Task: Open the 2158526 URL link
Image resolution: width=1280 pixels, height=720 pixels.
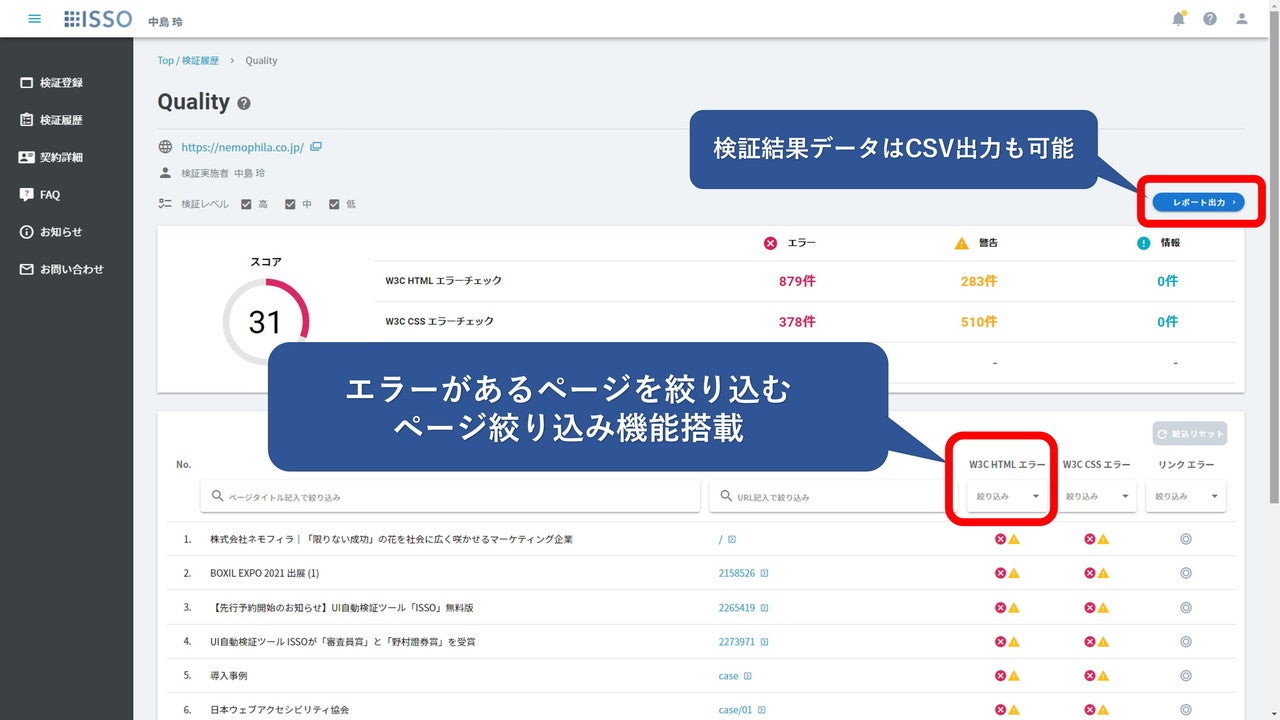Action: (737, 574)
